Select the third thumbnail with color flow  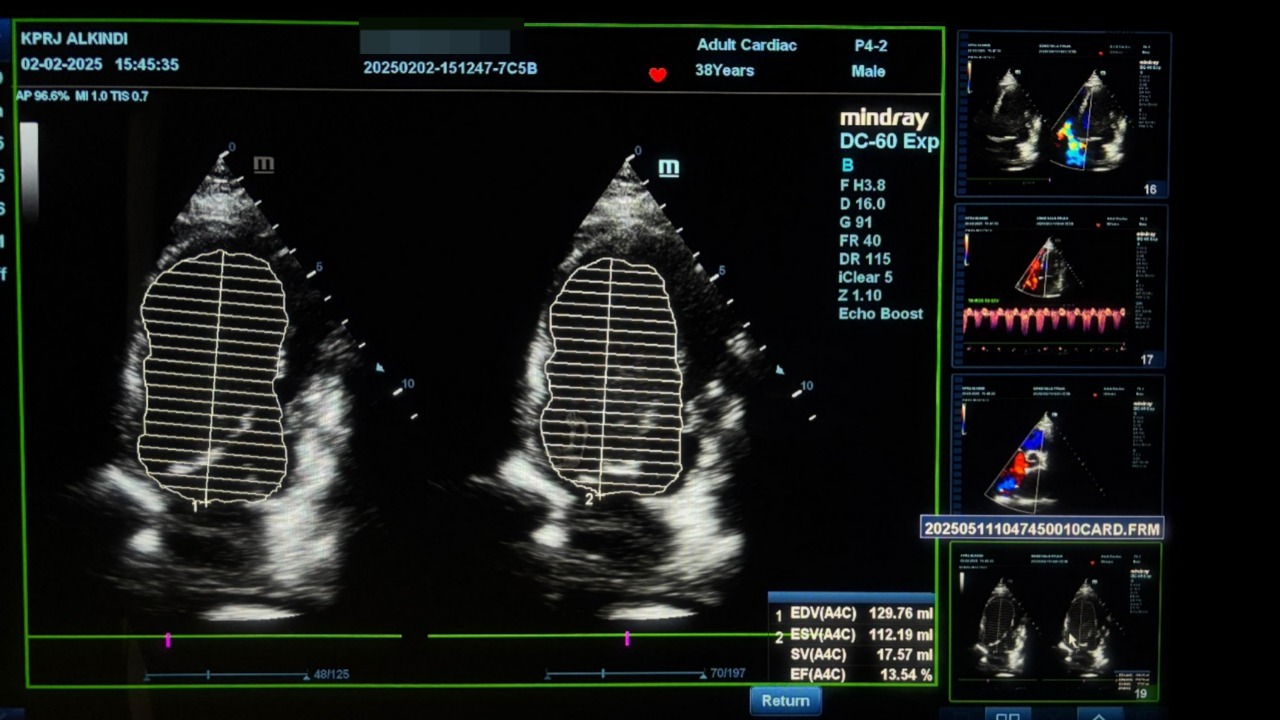[1057, 445]
